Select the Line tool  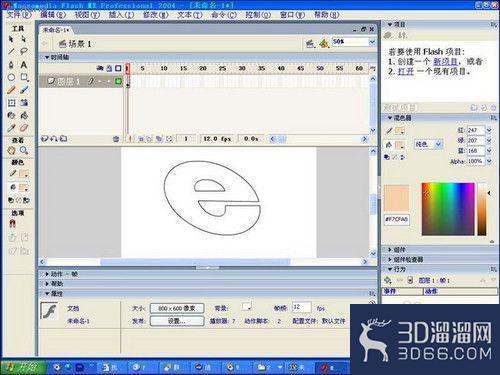coord(11,52)
